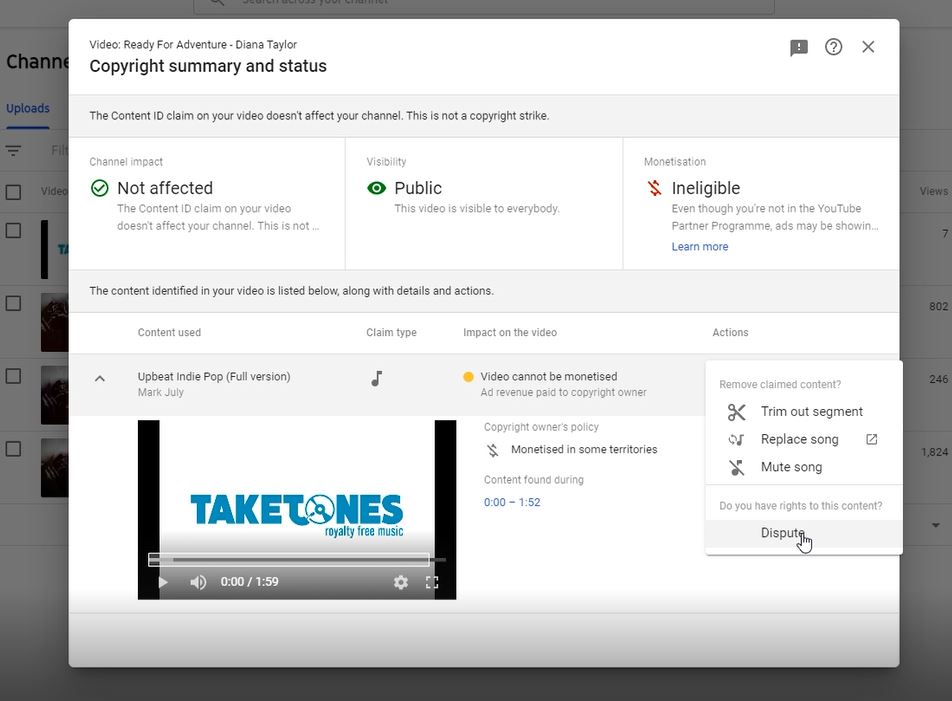Image resolution: width=952 pixels, height=701 pixels.
Task: Open the Learn more link
Action: pos(699,246)
